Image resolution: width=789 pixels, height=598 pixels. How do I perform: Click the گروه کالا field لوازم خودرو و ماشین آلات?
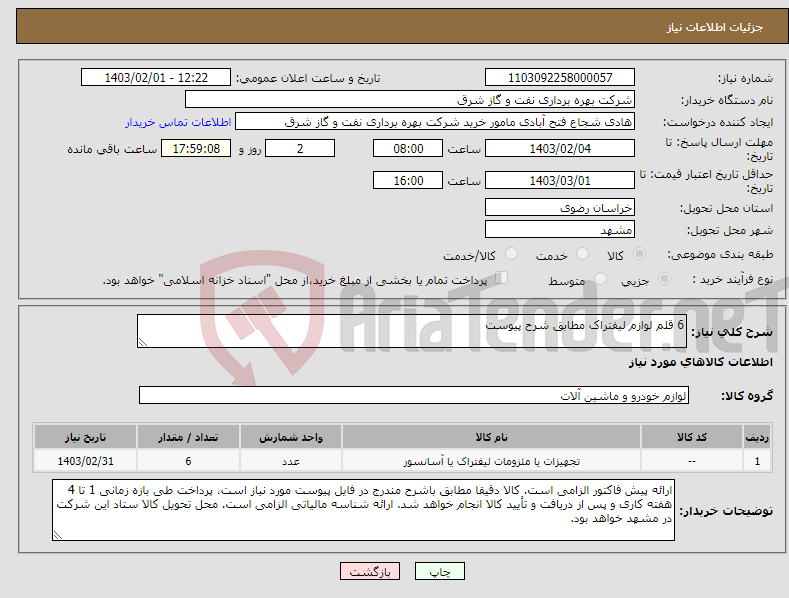(414, 396)
